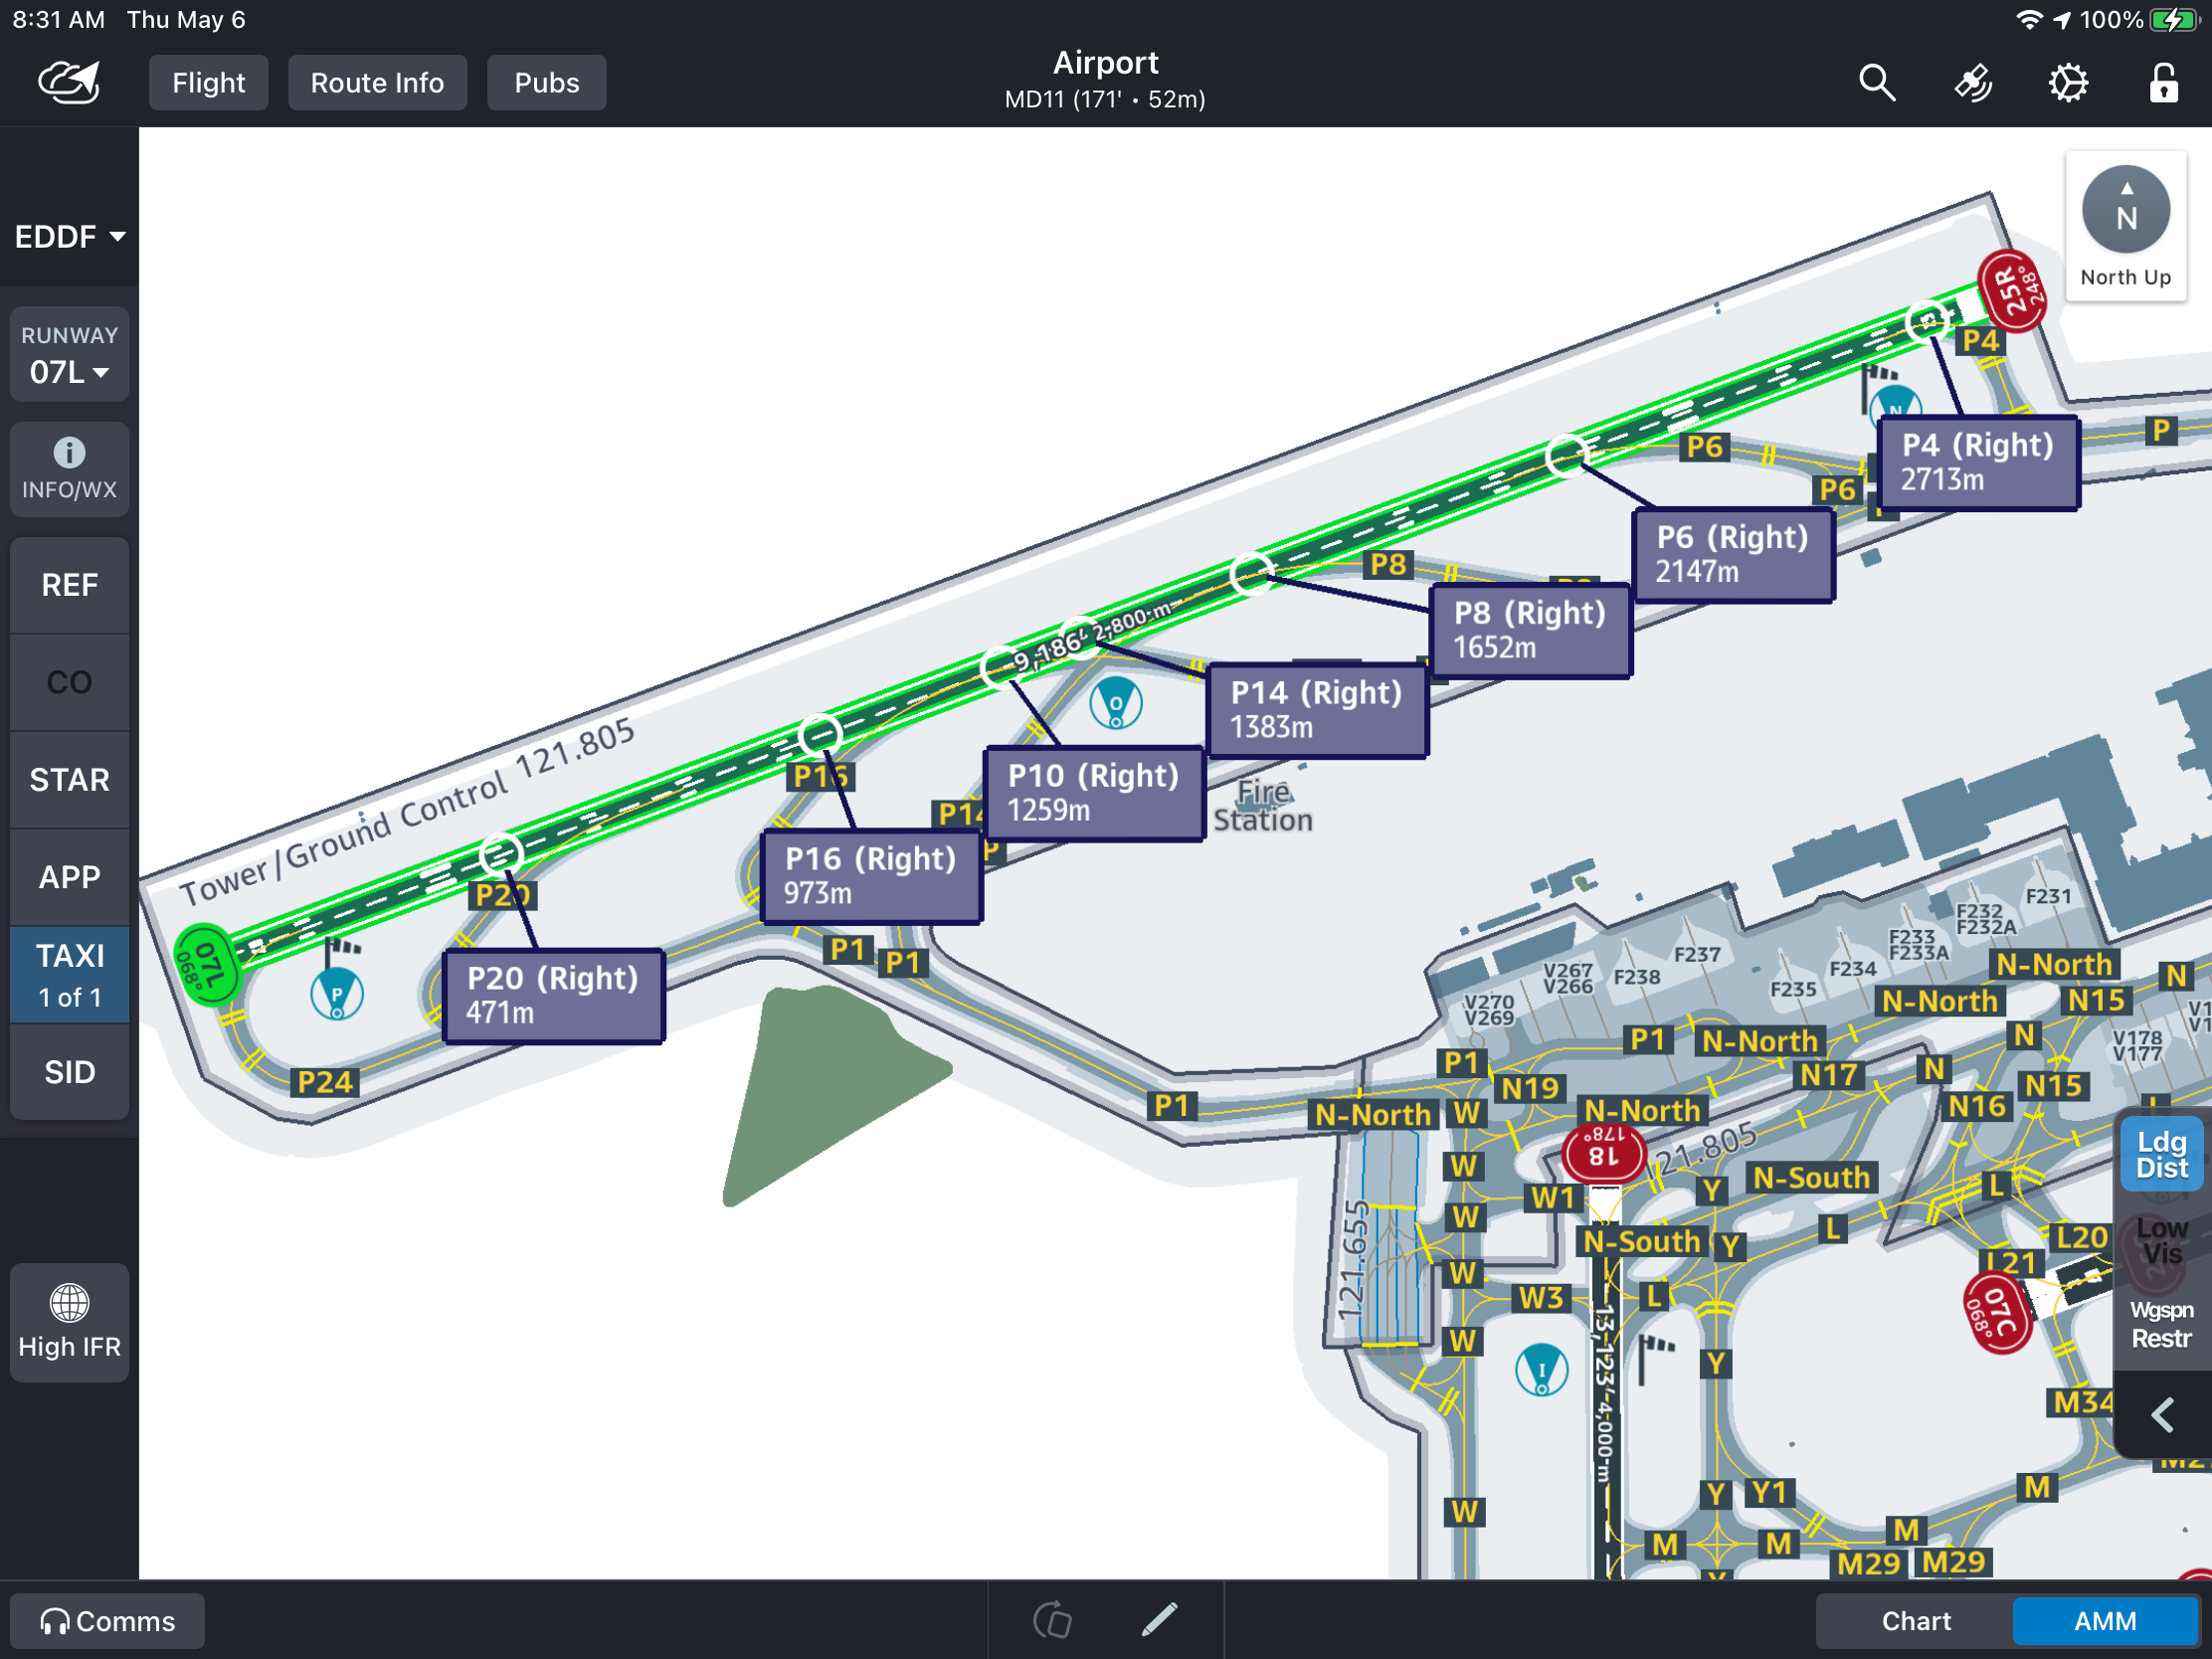Expand the Runway 07L selector
This screenshot has width=2212, height=1659.
69,356
